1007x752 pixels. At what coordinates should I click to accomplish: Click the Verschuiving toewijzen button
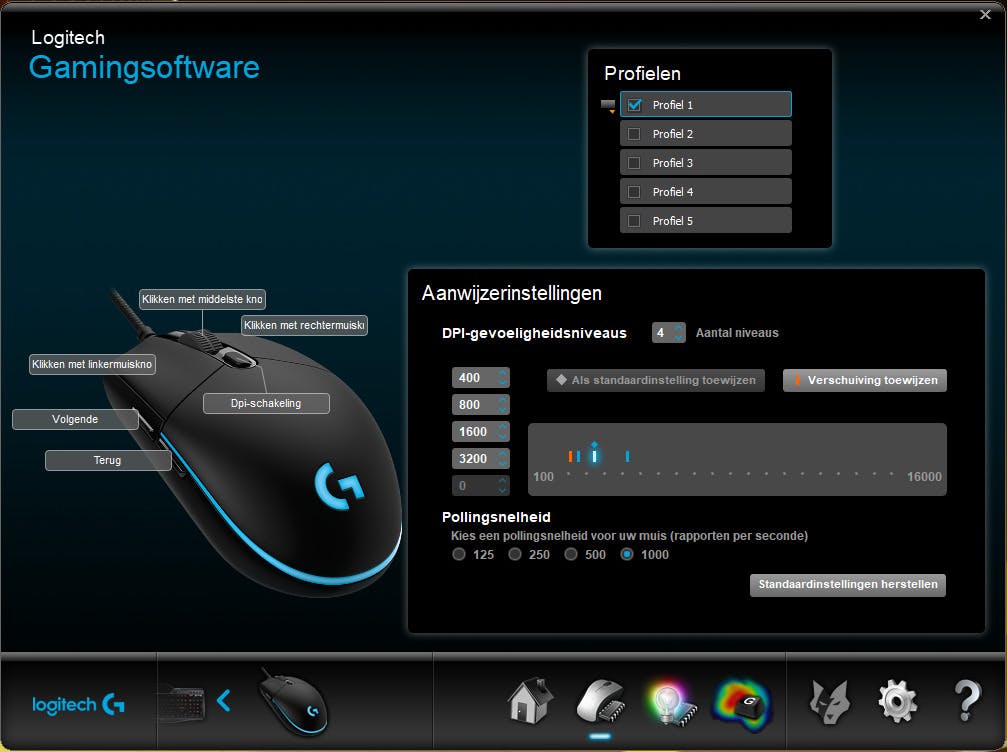tap(866, 380)
